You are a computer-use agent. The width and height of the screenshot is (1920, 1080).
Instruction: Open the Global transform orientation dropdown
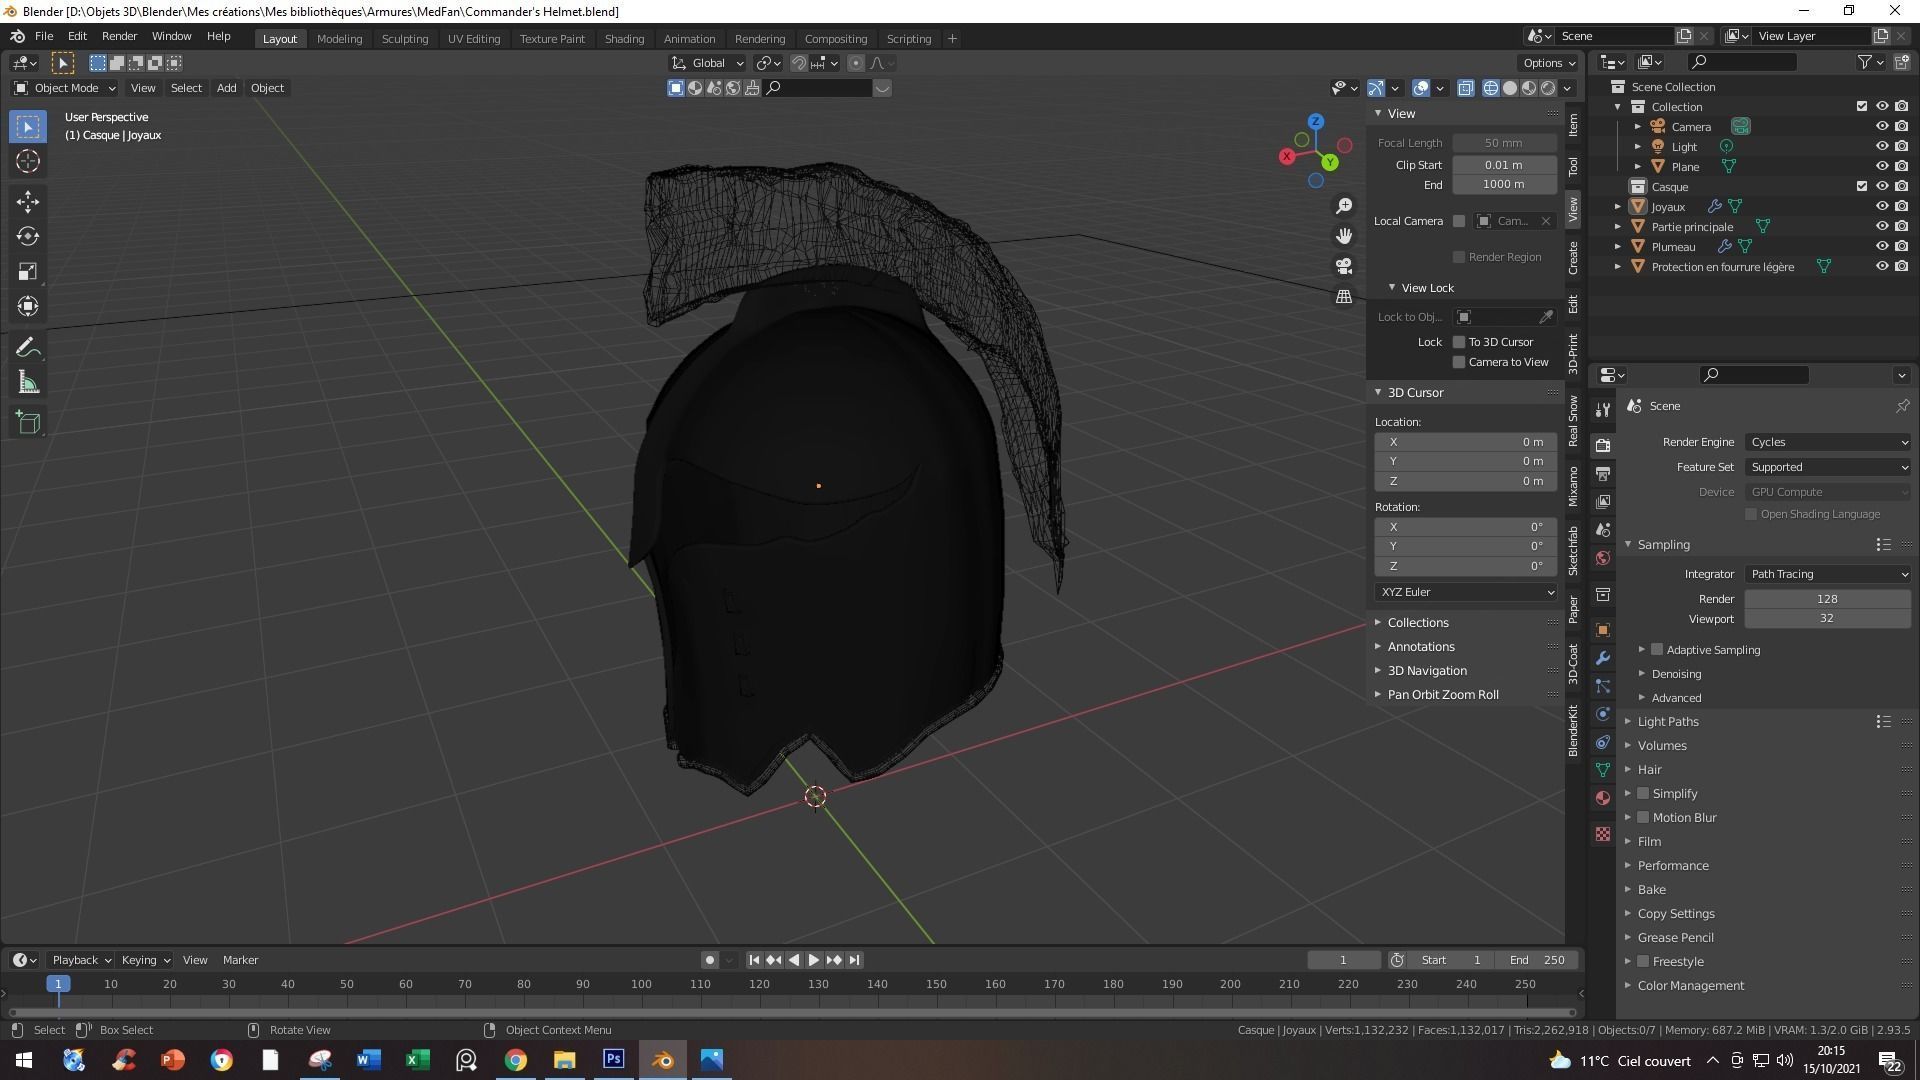tap(708, 63)
